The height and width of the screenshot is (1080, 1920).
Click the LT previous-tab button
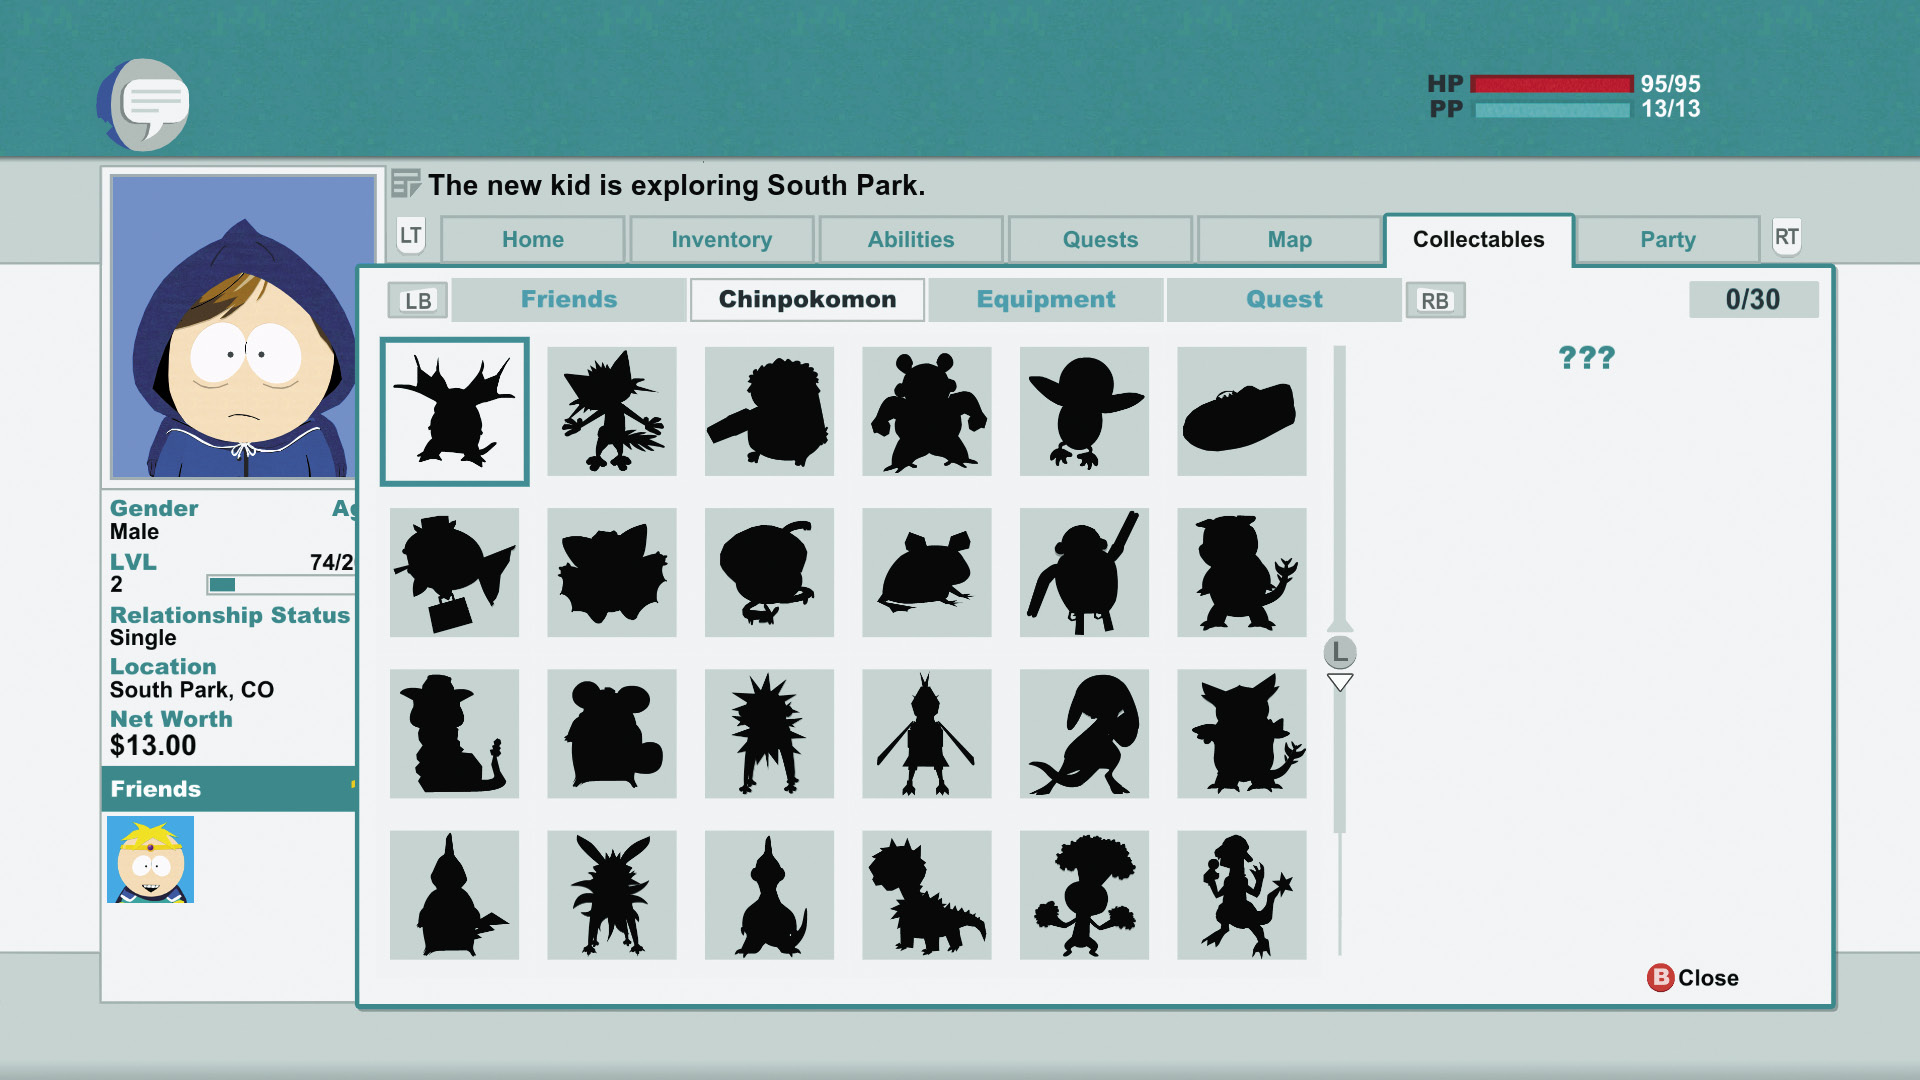(411, 236)
